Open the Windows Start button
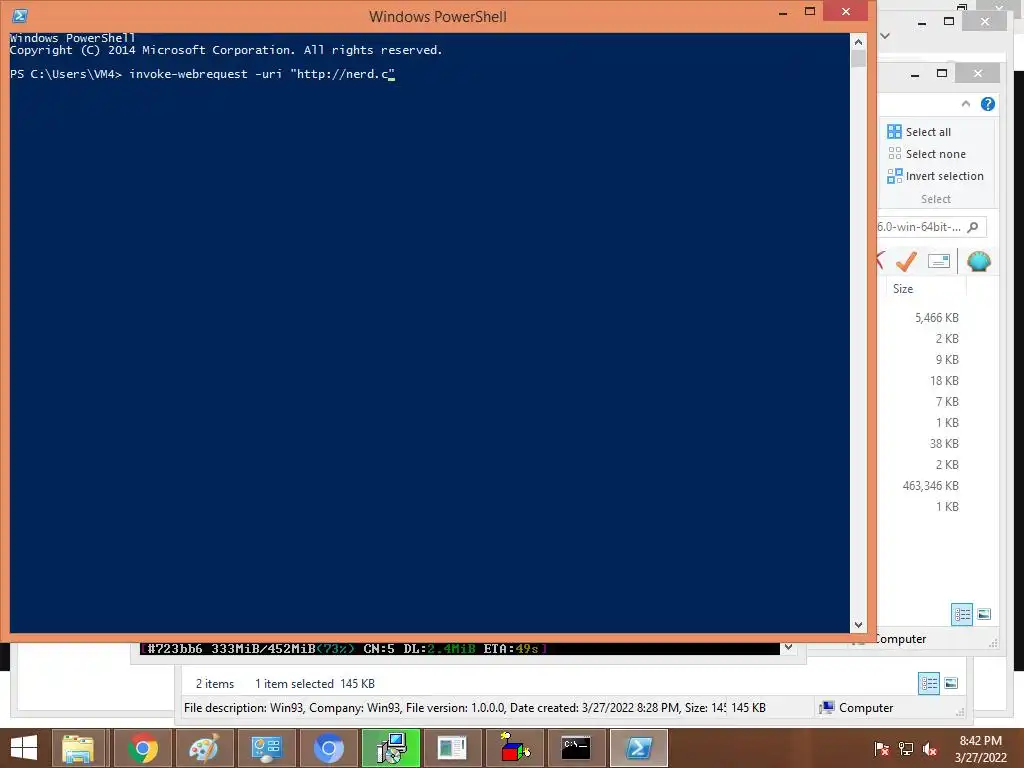 point(24,748)
